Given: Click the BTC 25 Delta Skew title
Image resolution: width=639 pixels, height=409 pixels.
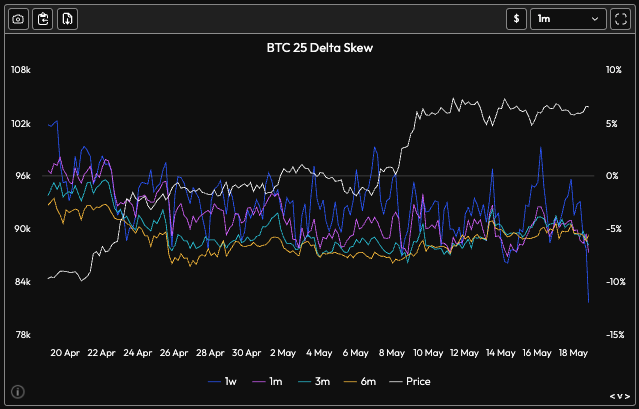Looking at the screenshot, I should (x=320, y=48).
